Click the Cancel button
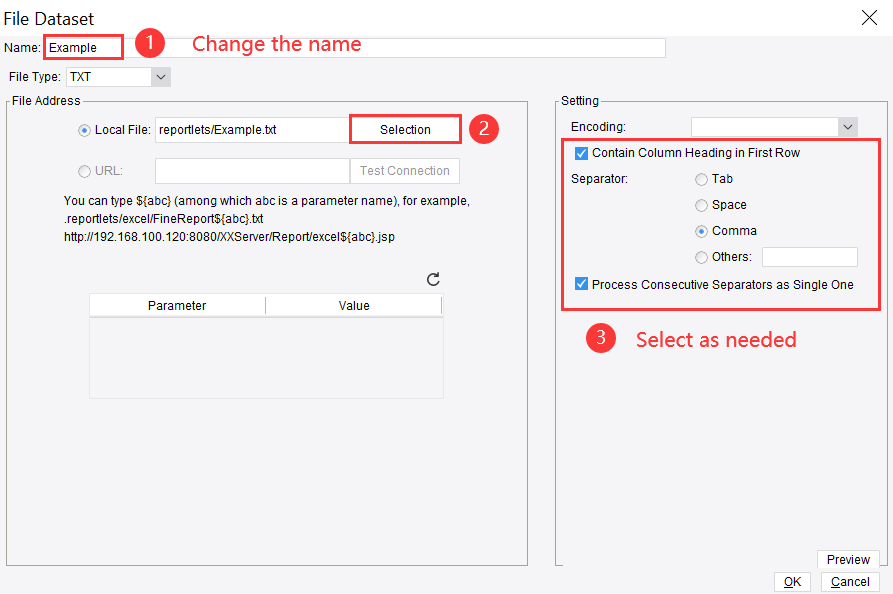The image size is (893, 594). pyautogui.click(x=850, y=582)
